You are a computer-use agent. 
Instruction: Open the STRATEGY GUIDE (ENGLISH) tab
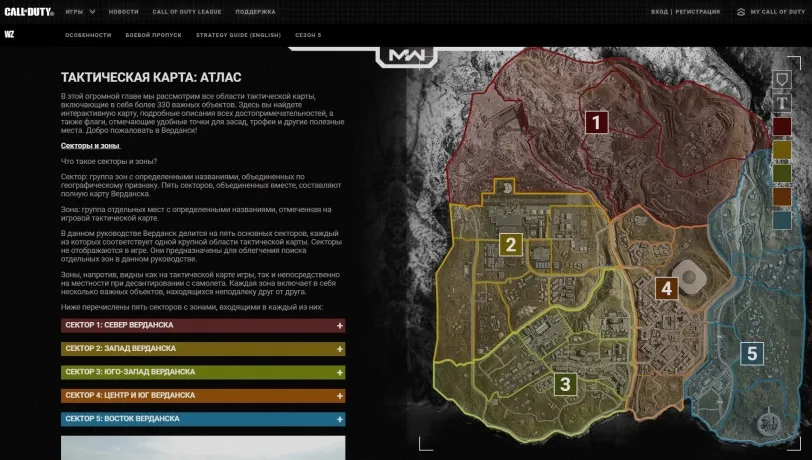(x=238, y=35)
